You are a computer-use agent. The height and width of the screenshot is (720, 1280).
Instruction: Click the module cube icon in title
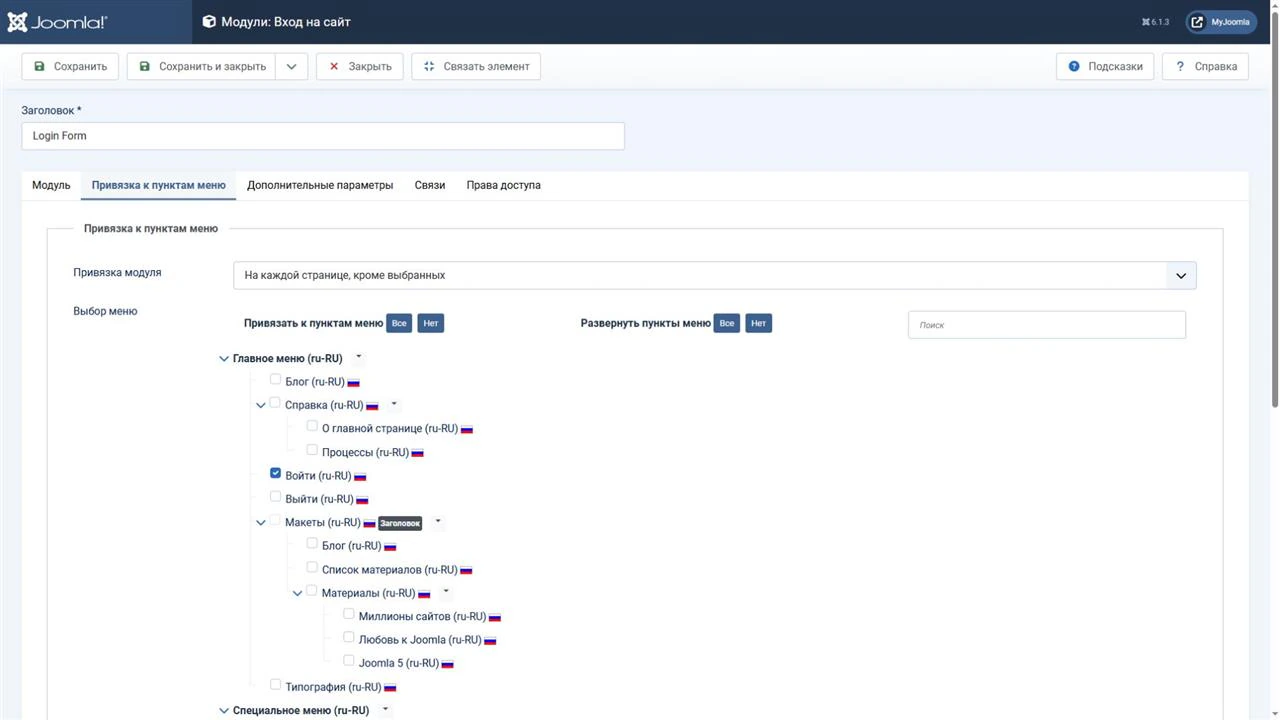[209, 21]
